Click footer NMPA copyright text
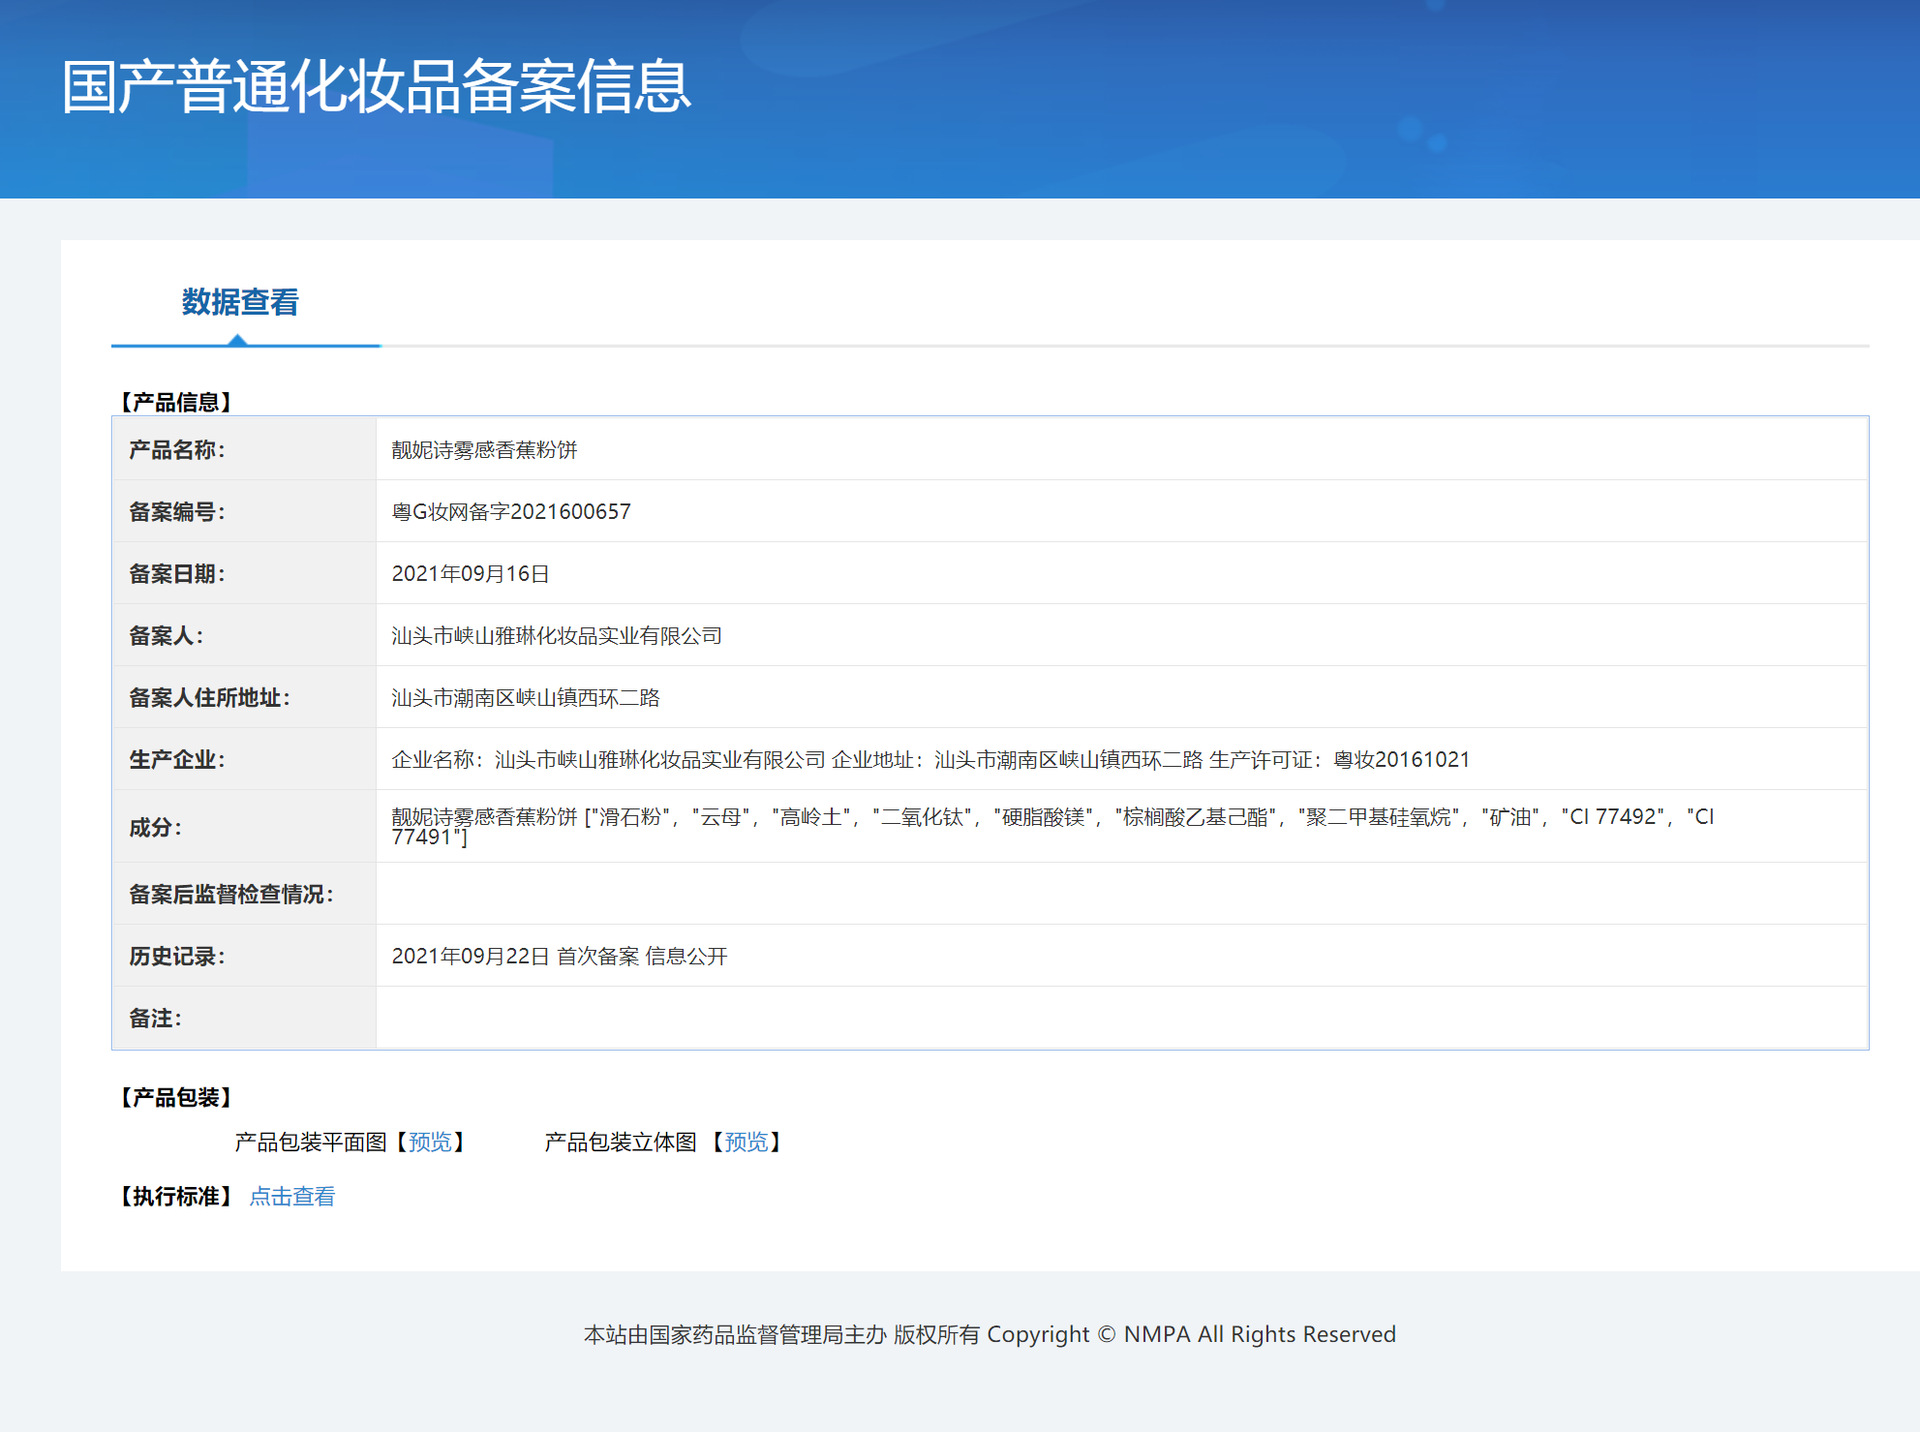Viewport: 1920px width, 1432px height. (989, 1335)
